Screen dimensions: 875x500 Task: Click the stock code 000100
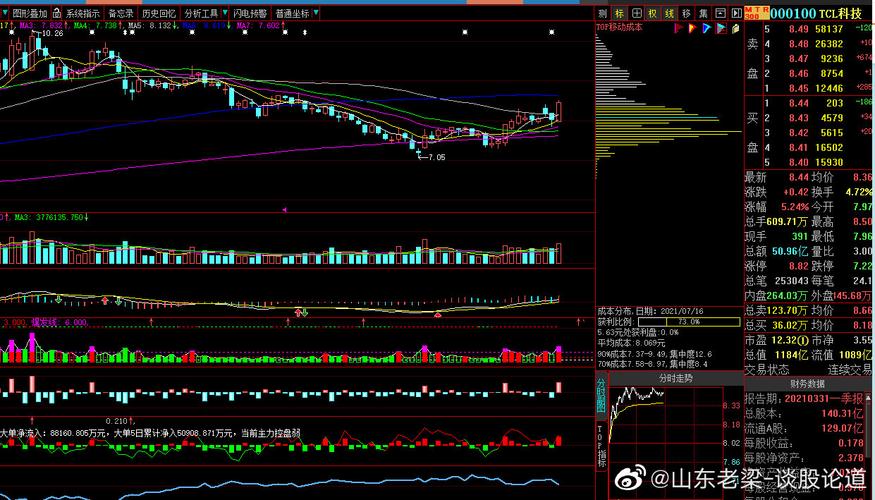tap(794, 13)
